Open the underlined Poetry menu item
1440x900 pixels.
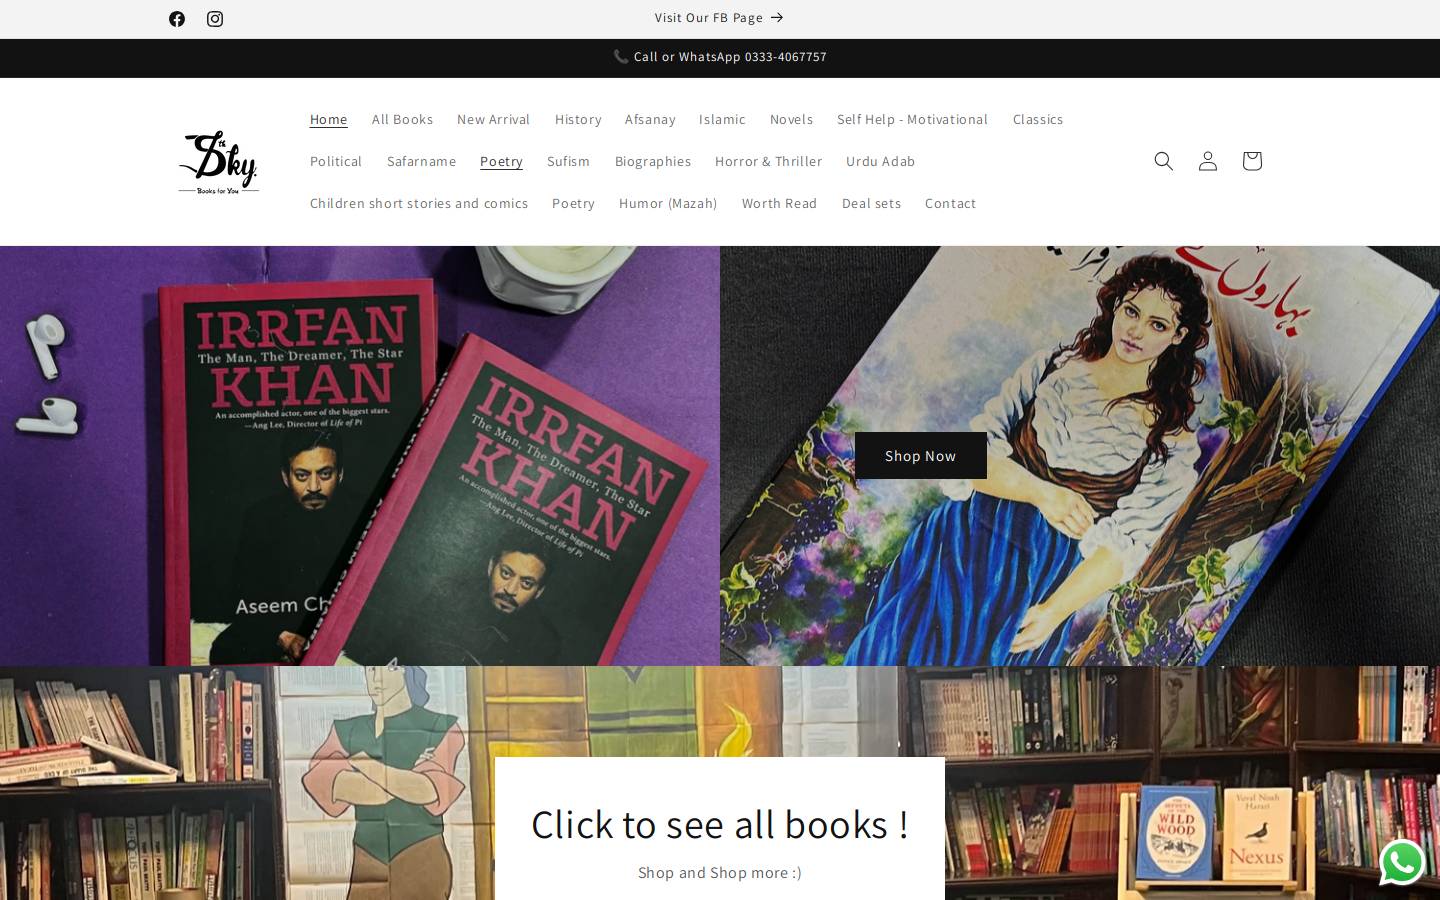point(501,161)
